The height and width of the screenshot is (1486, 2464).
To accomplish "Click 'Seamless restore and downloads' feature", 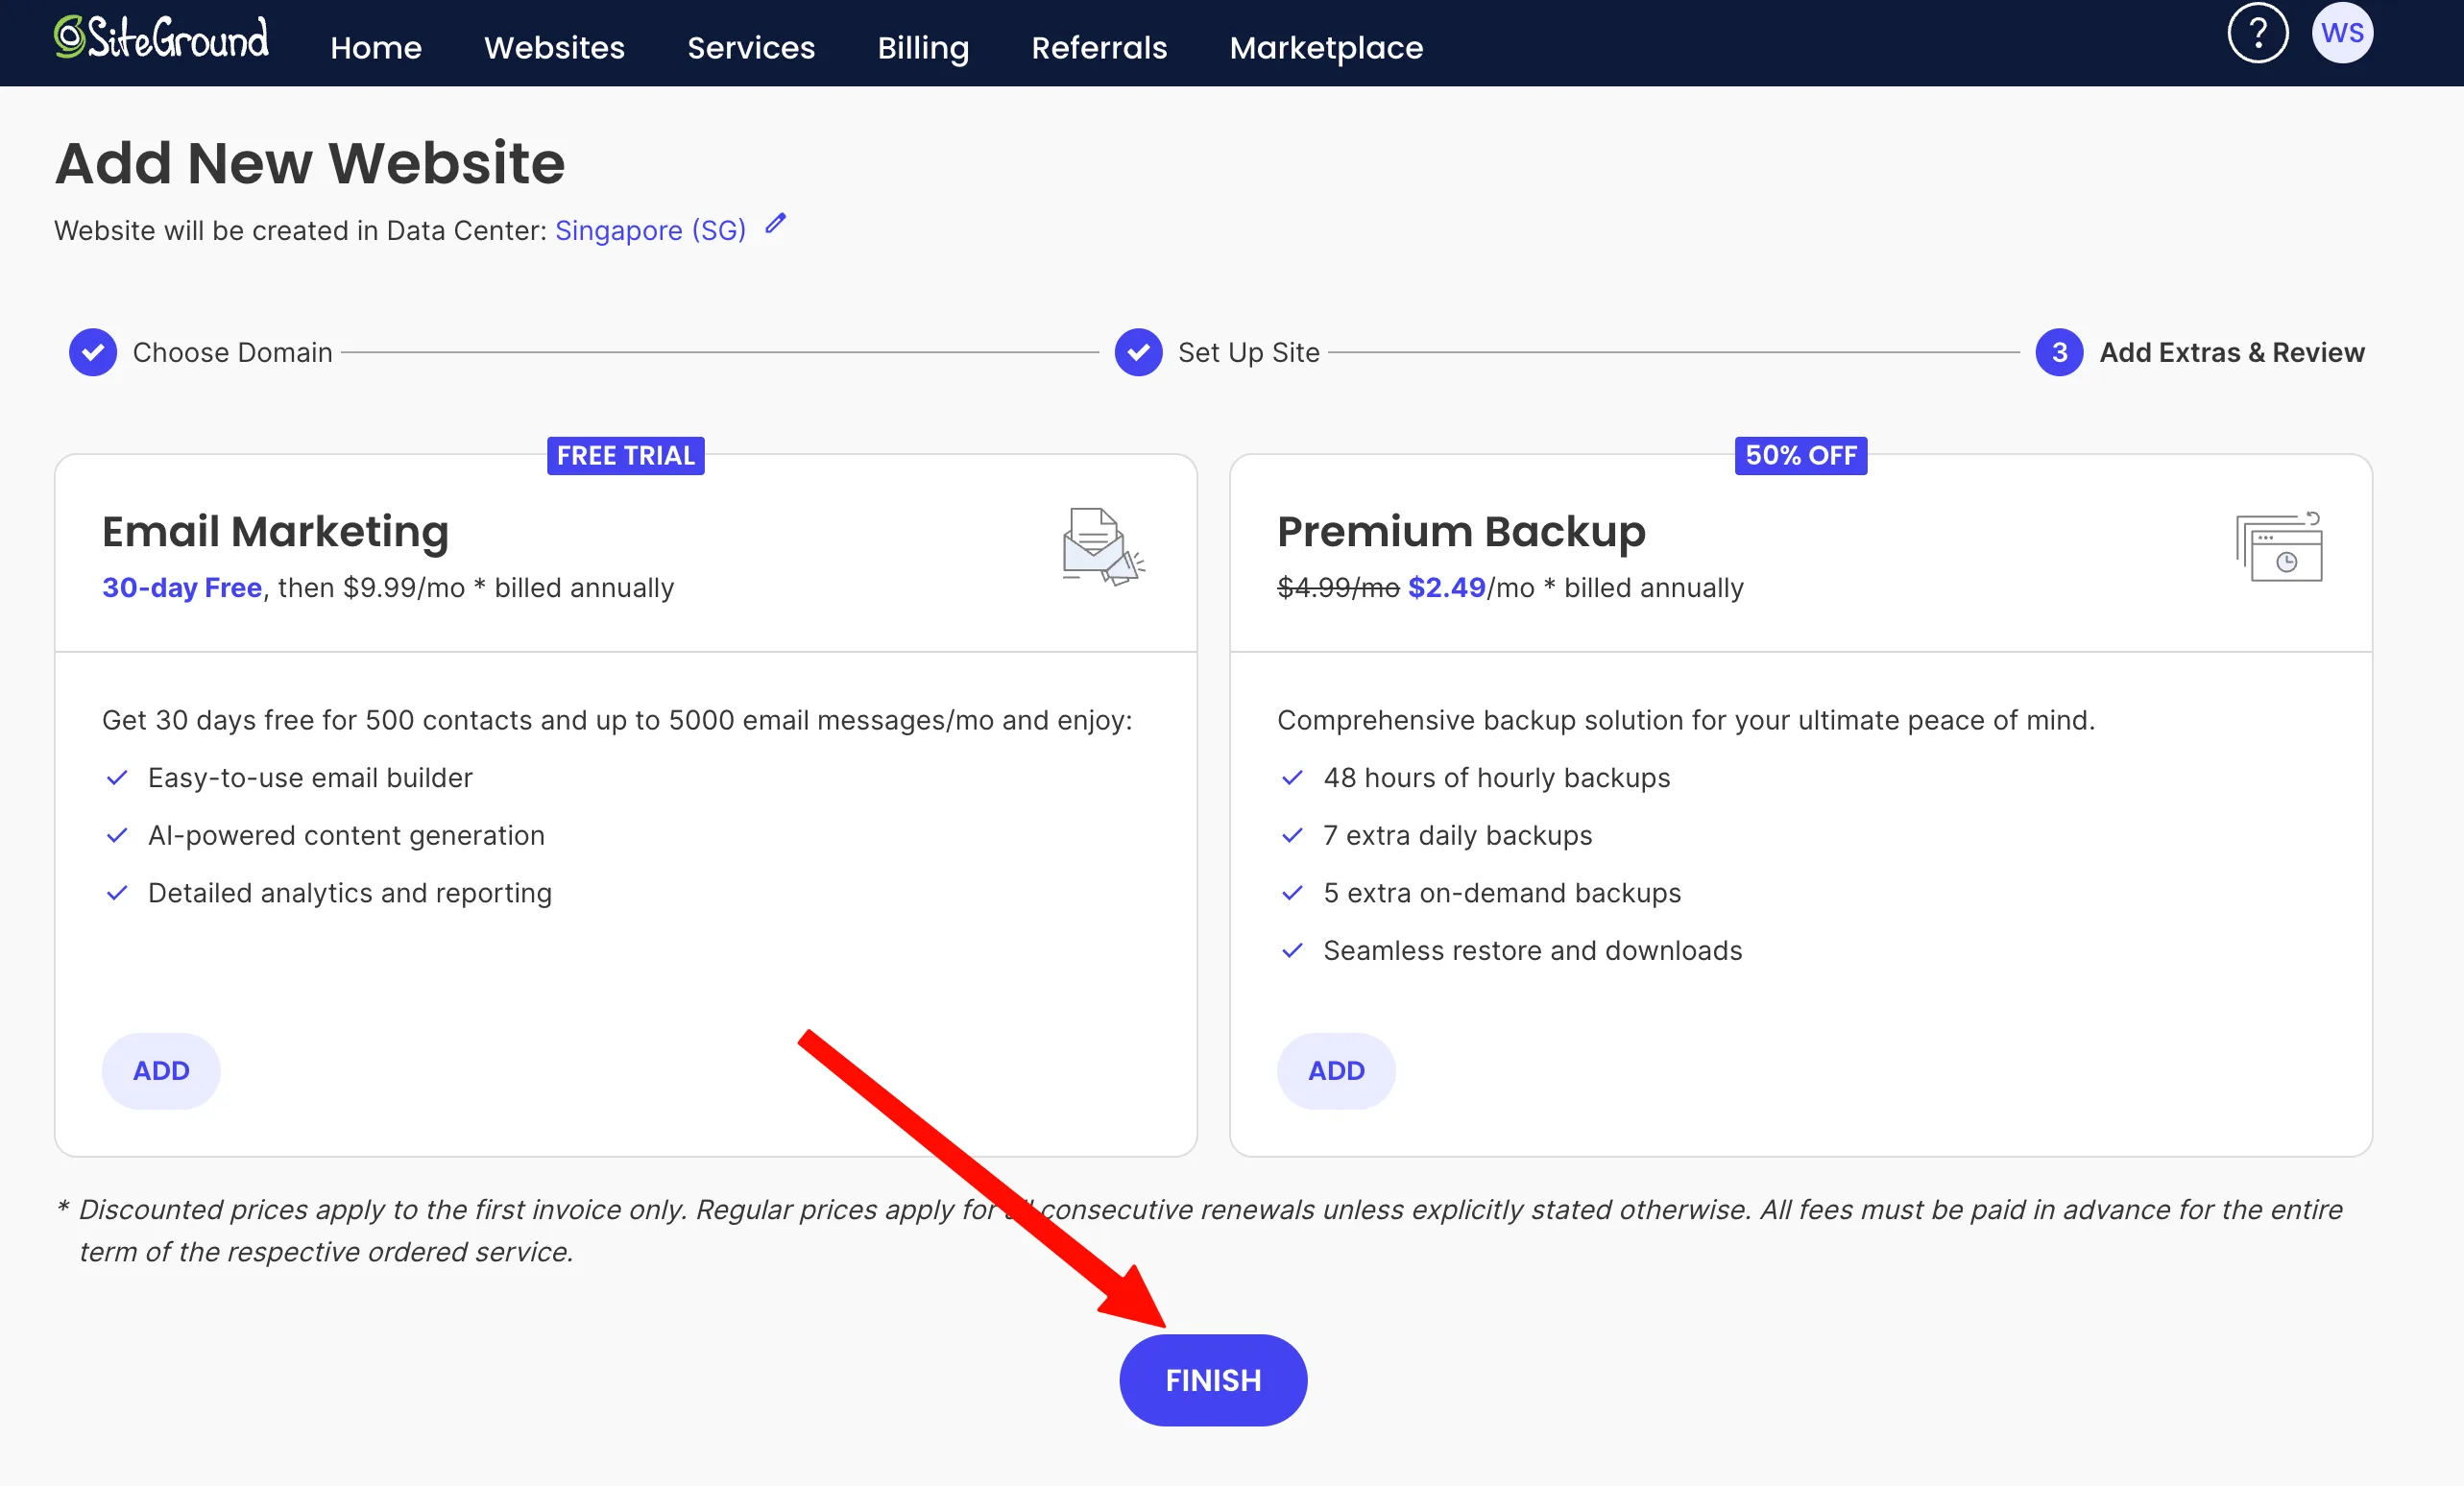I will point(1532,950).
